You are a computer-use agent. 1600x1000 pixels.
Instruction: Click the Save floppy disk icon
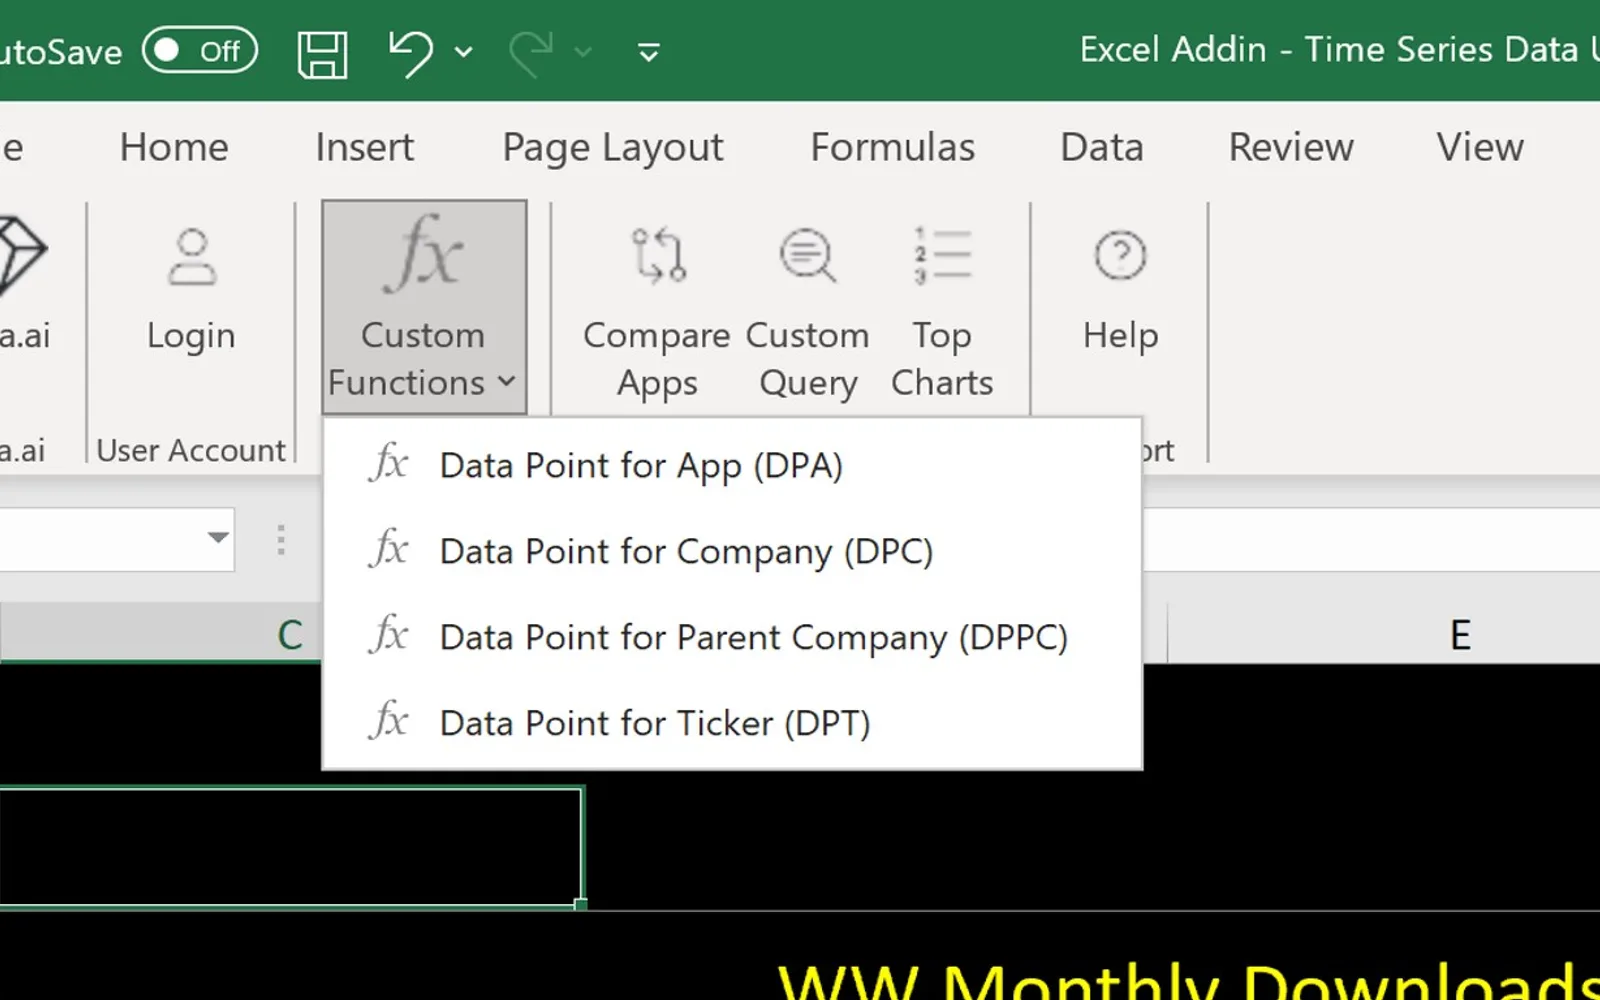(x=323, y=53)
